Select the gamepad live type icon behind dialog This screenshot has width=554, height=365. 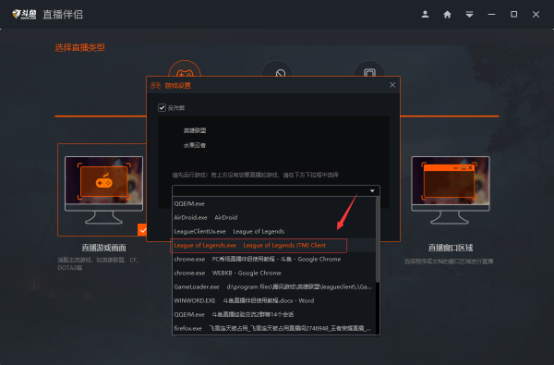tap(184, 69)
